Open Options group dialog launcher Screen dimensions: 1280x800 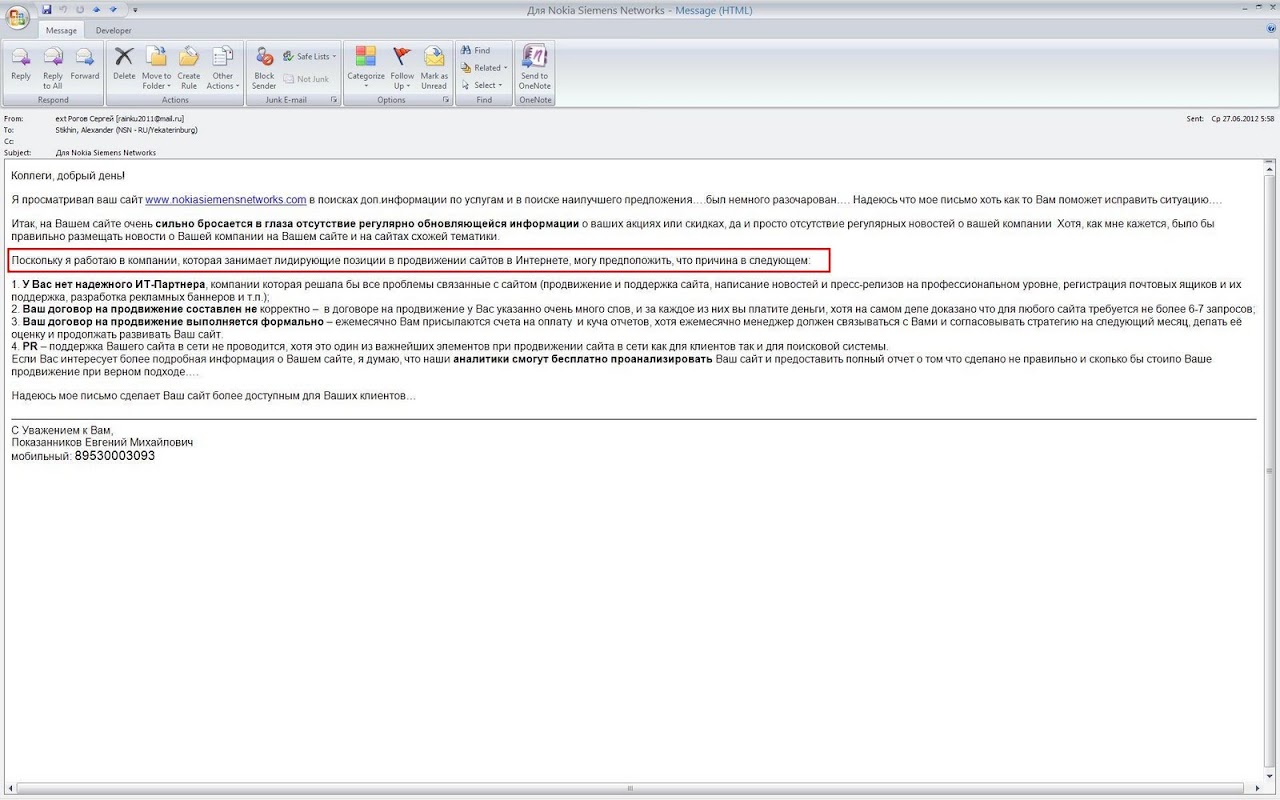pos(446,100)
